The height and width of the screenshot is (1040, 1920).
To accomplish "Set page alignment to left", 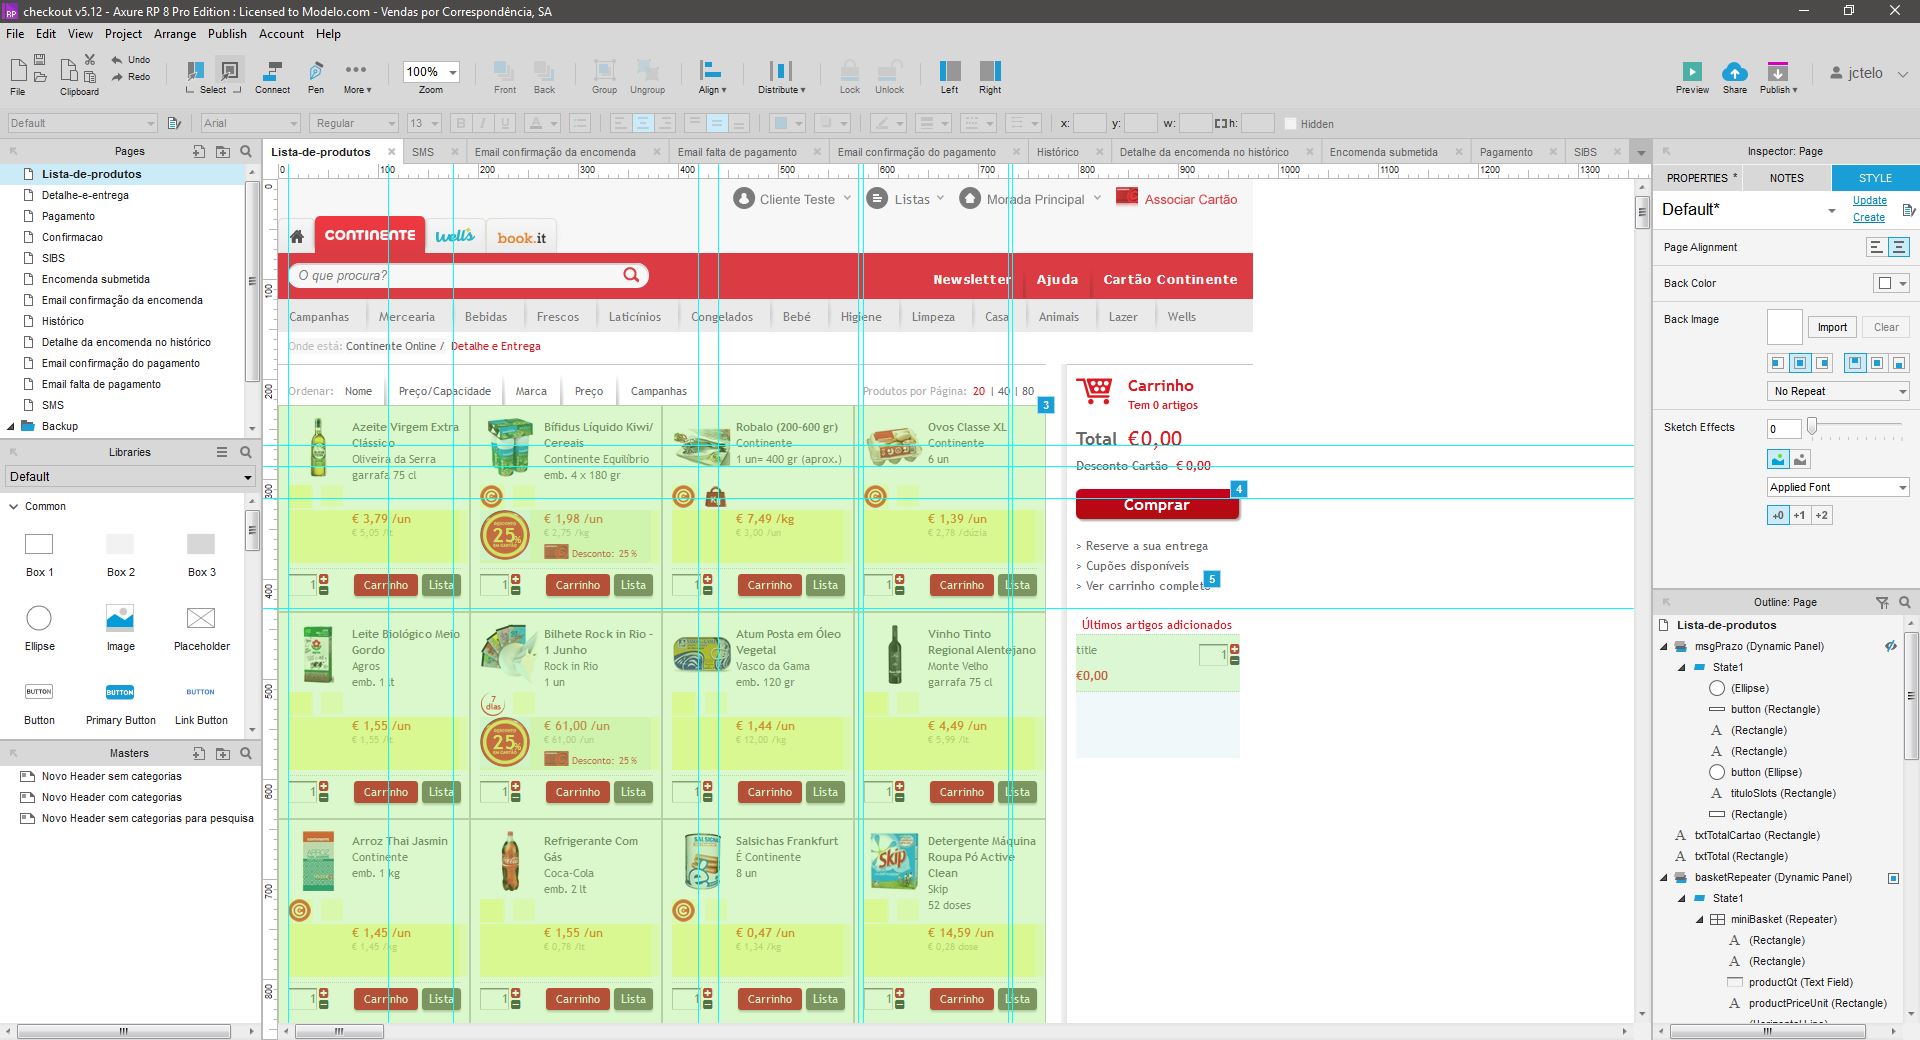I will (x=1877, y=247).
